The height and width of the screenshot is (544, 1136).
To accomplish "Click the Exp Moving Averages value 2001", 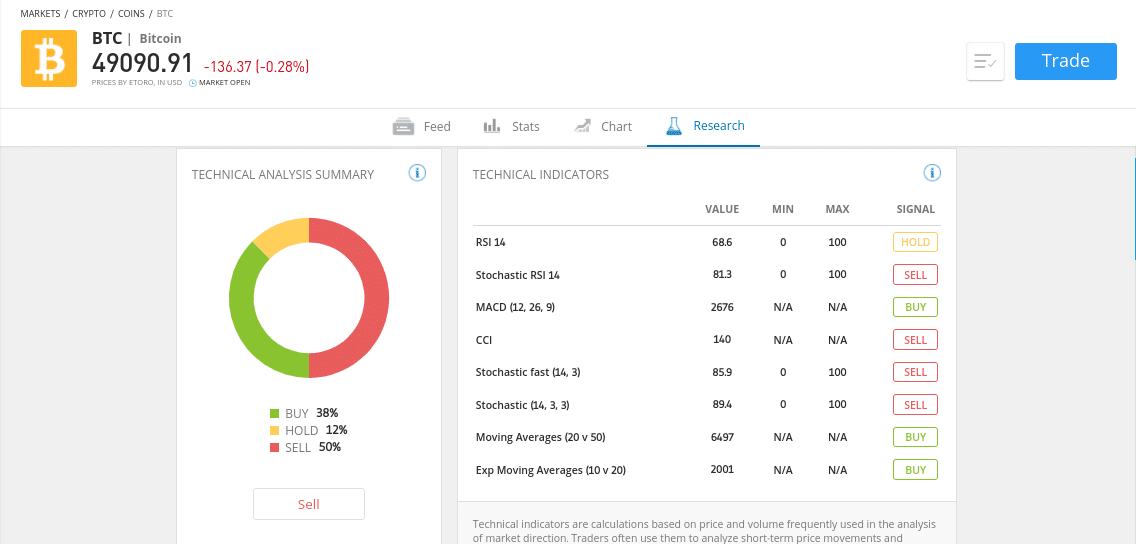I will [x=722, y=469].
